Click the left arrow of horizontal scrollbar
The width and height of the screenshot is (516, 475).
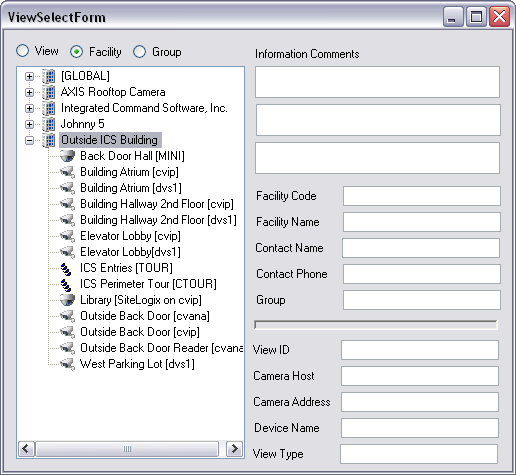click(x=26, y=449)
